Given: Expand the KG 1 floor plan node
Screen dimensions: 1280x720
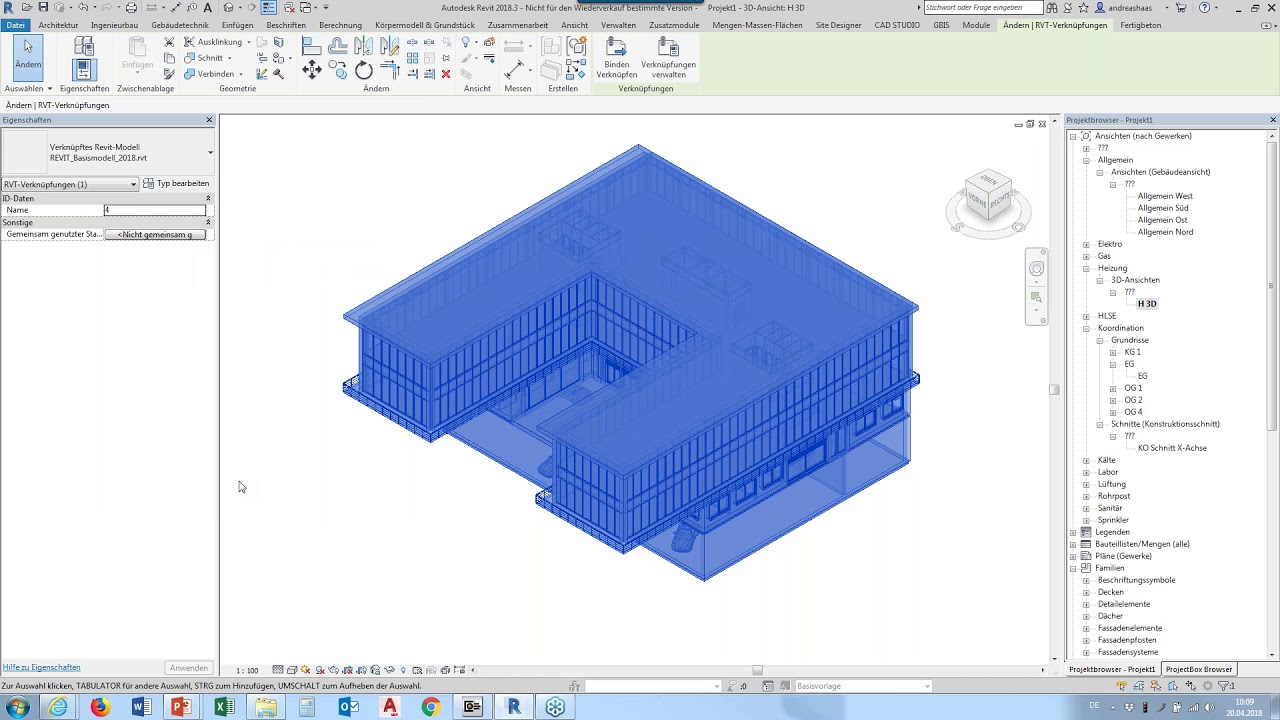Looking at the screenshot, I should [x=1113, y=352].
